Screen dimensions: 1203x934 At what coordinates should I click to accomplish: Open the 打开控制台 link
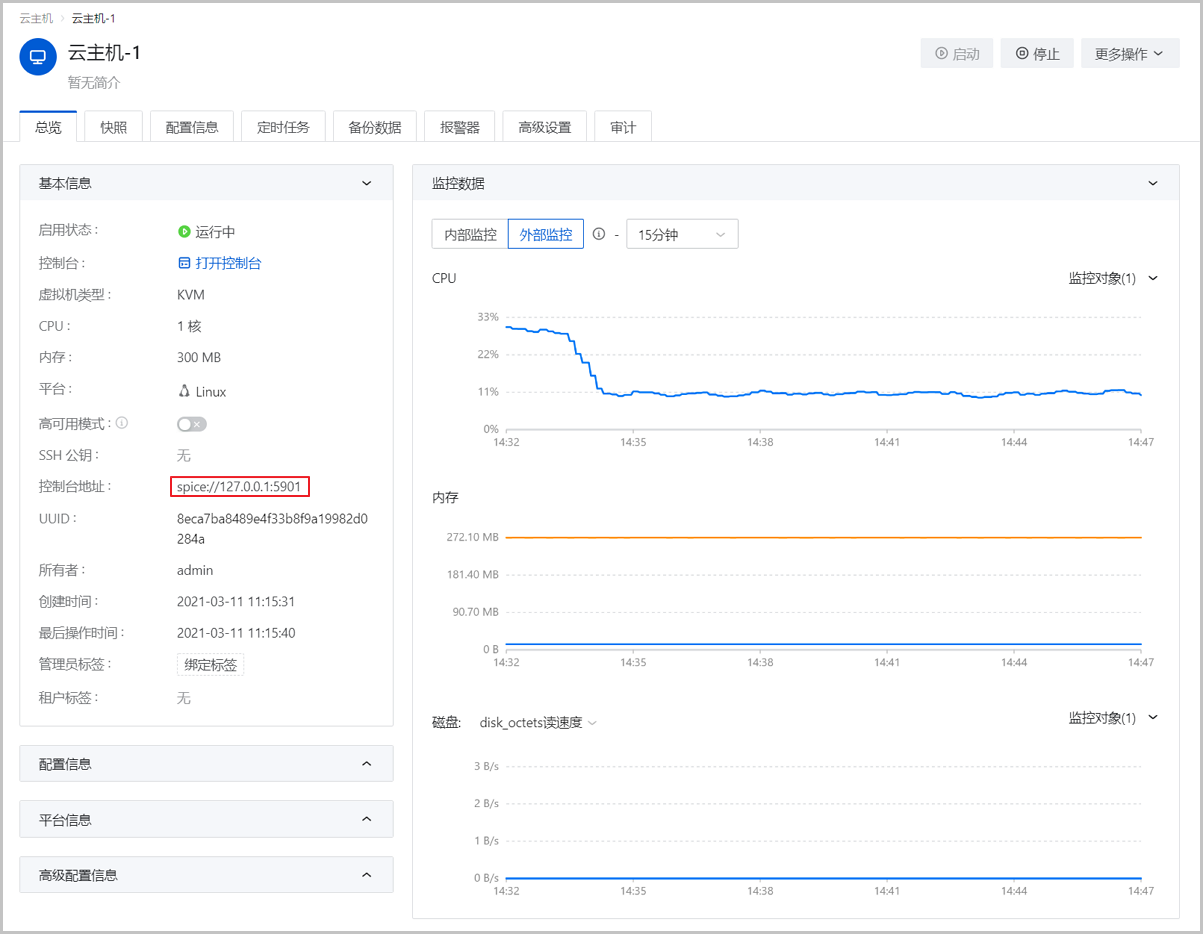(228, 263)
